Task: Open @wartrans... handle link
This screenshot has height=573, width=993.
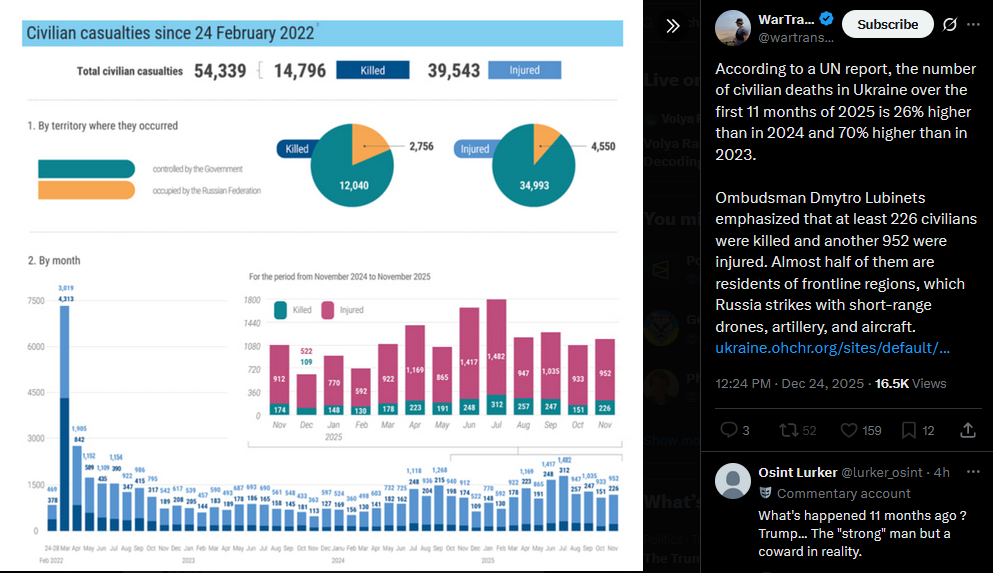Action: pos(796,37)
